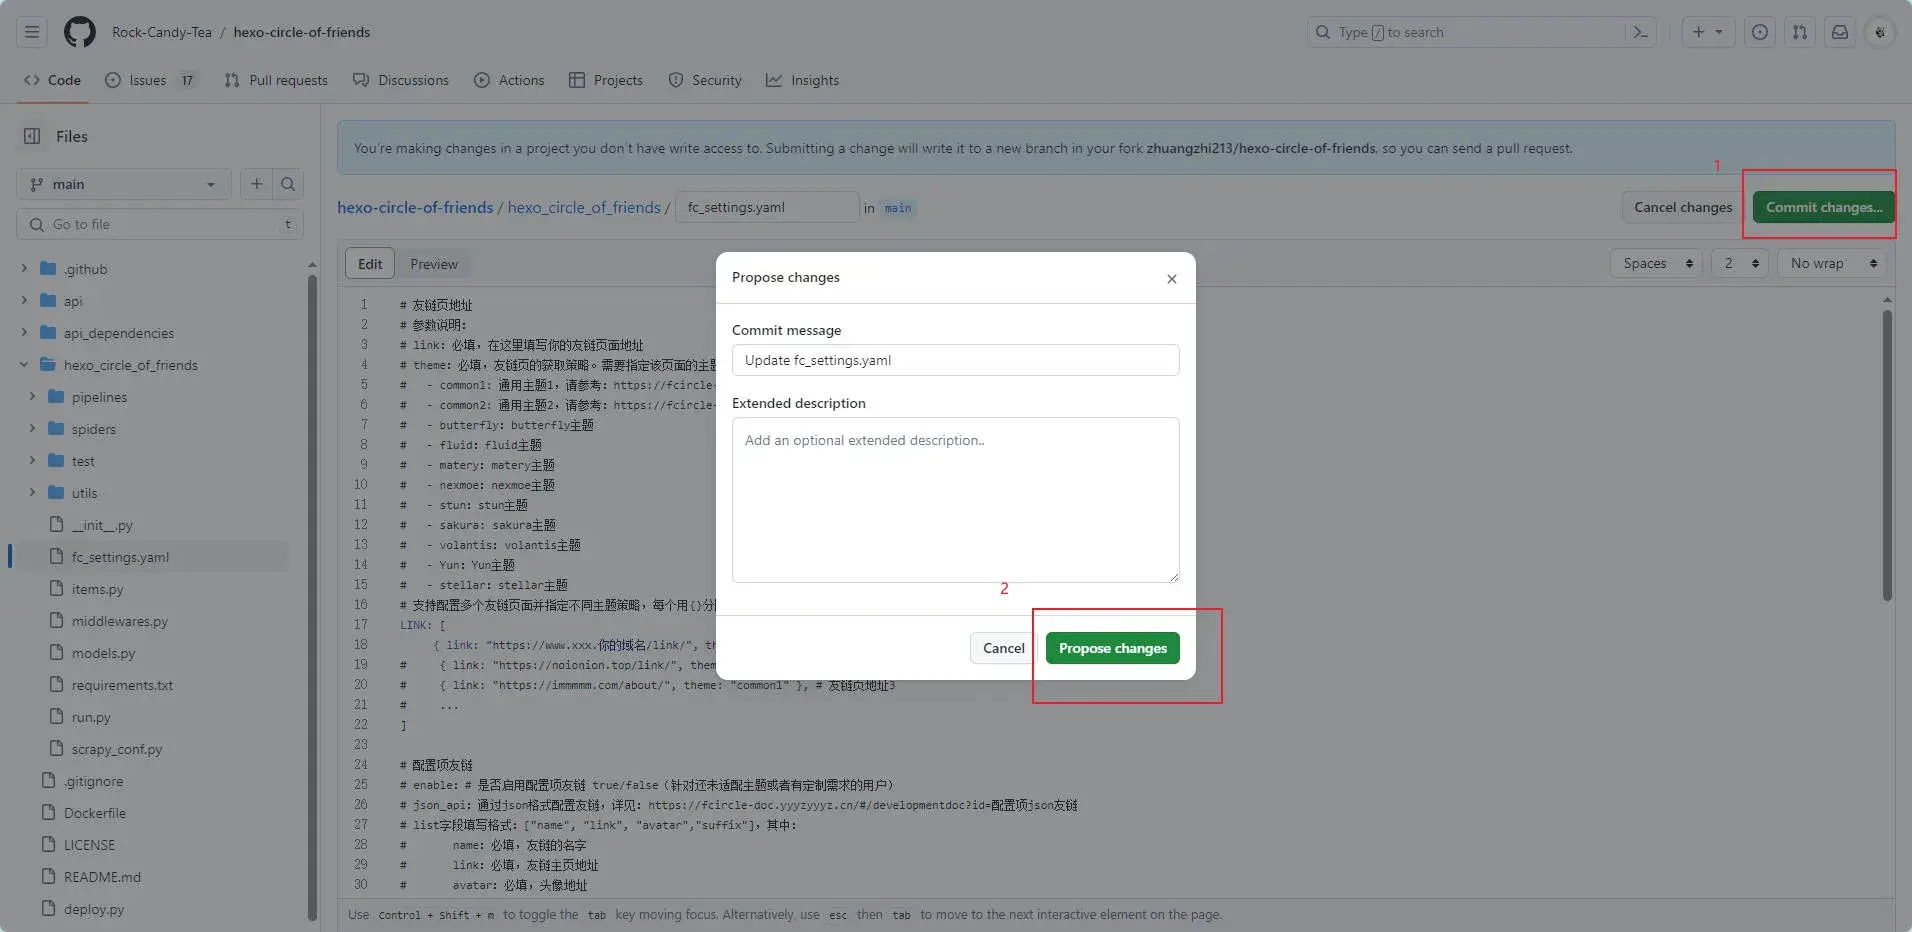Viewport: 1912px width, 932px height.
Task: Focus the Commit message input field
Action: (955, 360)
